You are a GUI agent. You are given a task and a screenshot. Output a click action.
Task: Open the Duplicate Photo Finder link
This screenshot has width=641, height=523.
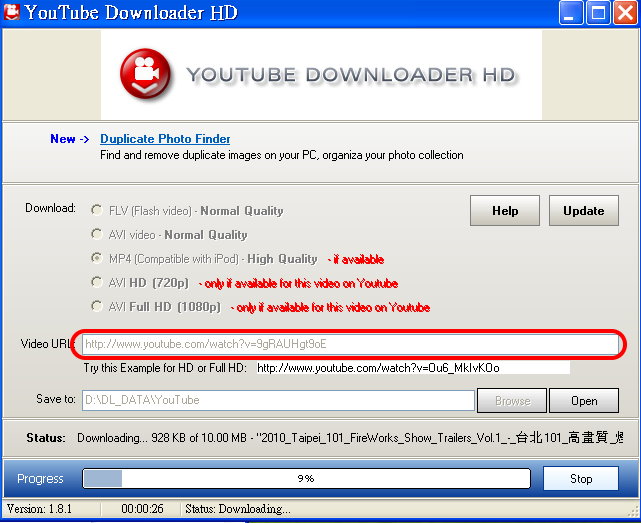pyautogui.click(x=165, y=139)
